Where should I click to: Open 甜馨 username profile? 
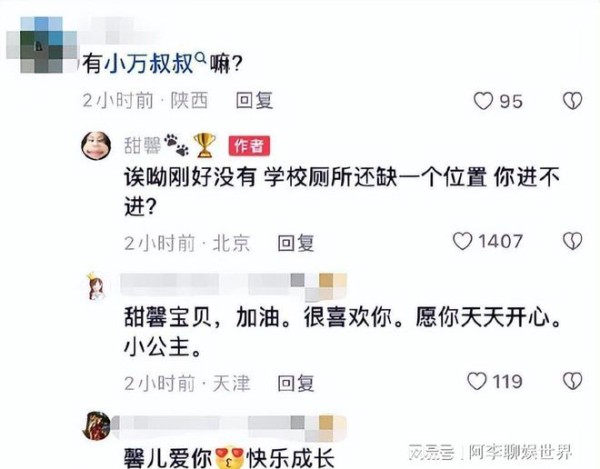click(x=142, y=146)
